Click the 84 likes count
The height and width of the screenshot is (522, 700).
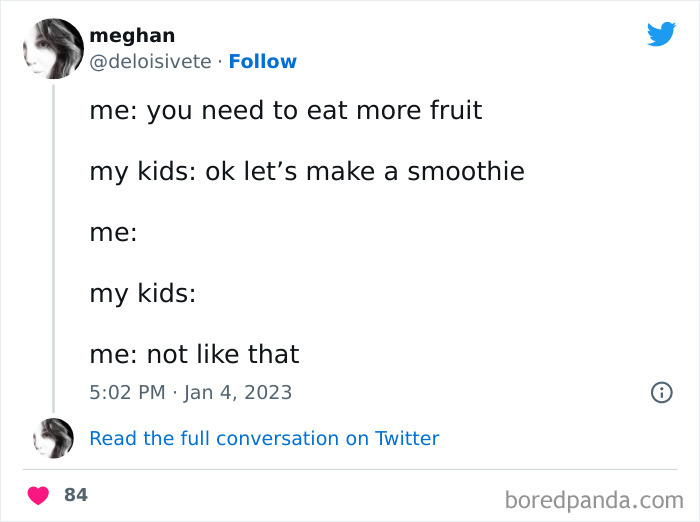pyautogui.click(x=75, y=495)
